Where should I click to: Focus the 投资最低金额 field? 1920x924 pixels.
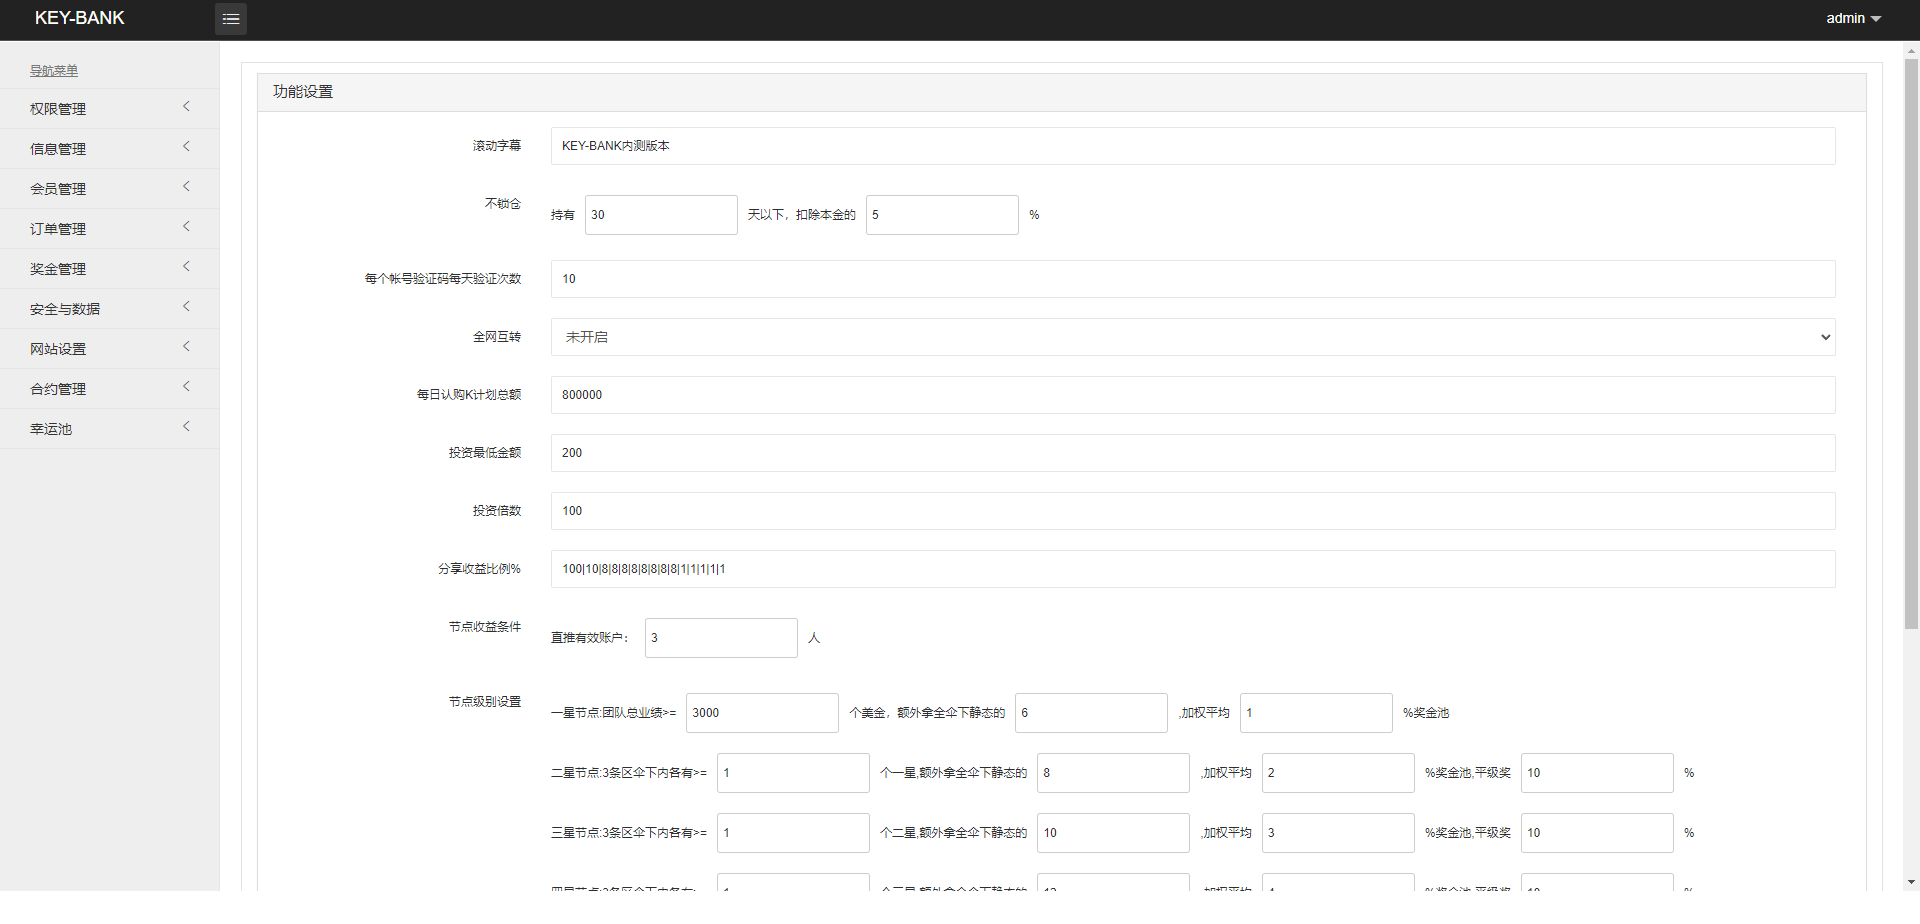[x=1193, y=453]
